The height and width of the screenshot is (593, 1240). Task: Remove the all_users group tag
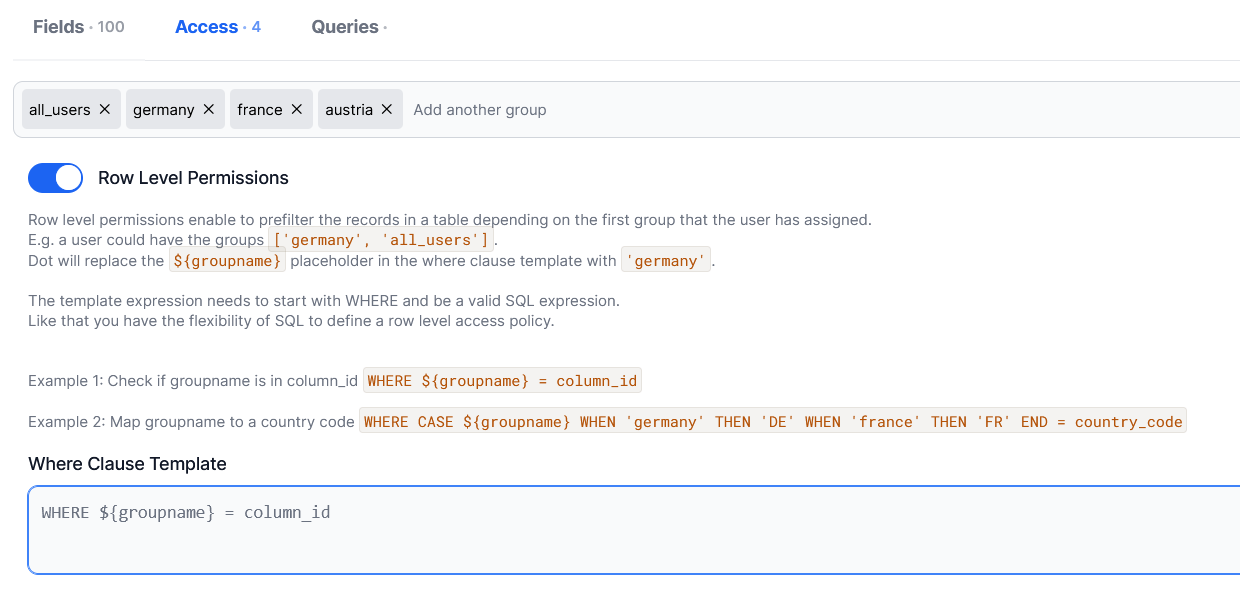(104, 110)
